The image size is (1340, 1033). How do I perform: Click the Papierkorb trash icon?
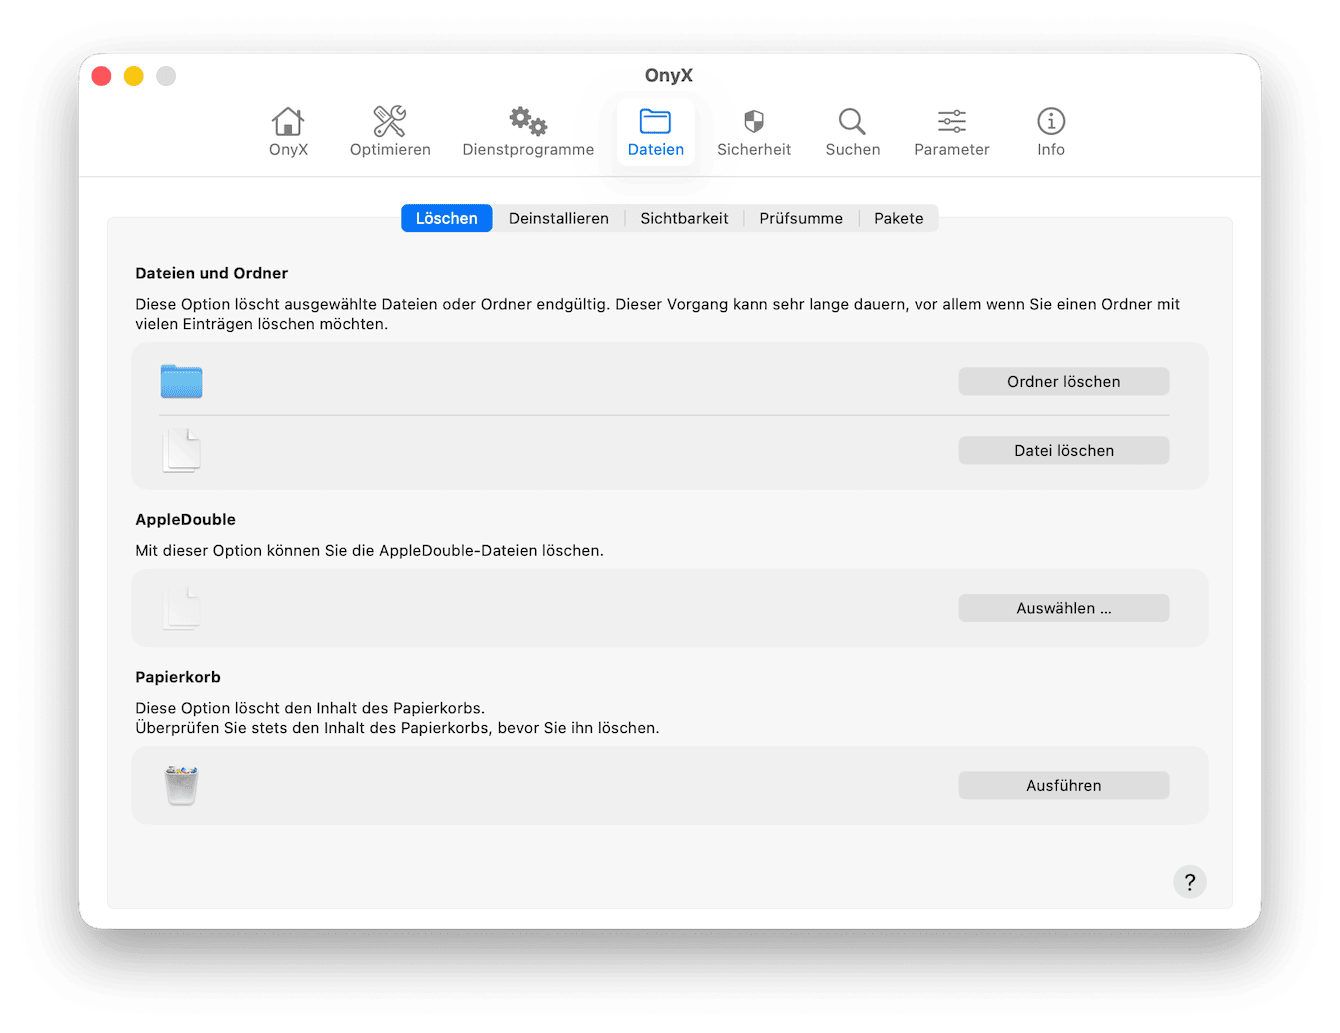(x=181, y=785)
